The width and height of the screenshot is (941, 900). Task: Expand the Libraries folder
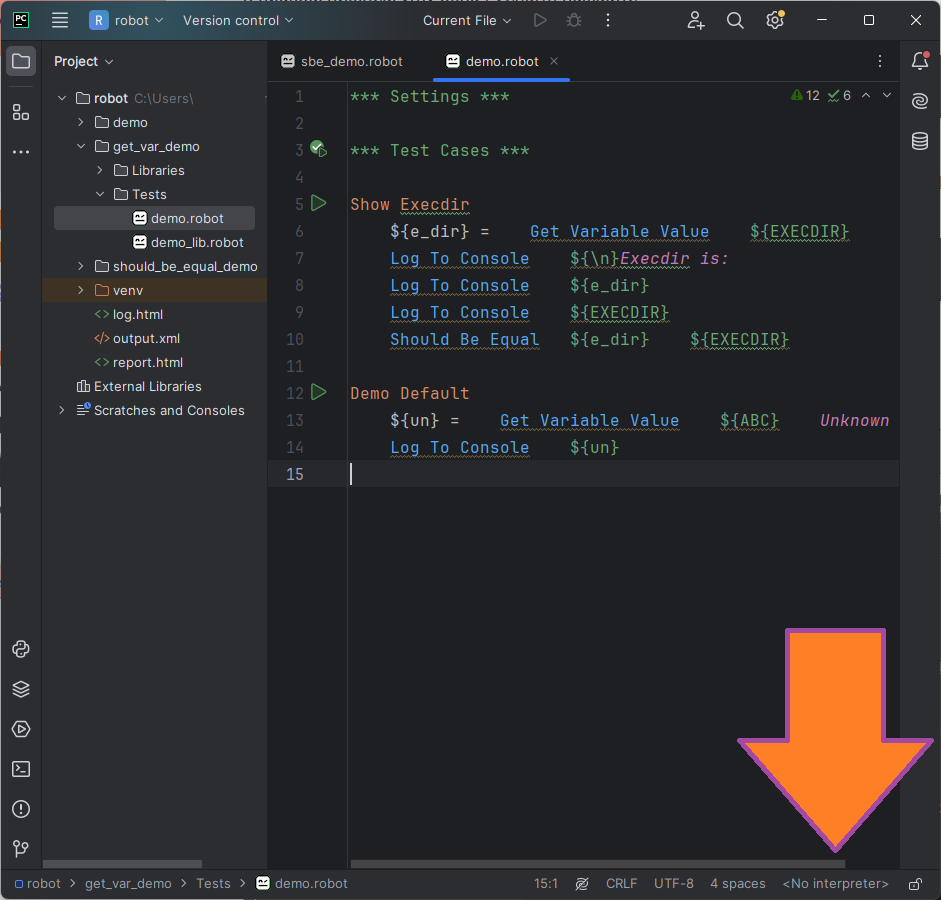[100, 170]
